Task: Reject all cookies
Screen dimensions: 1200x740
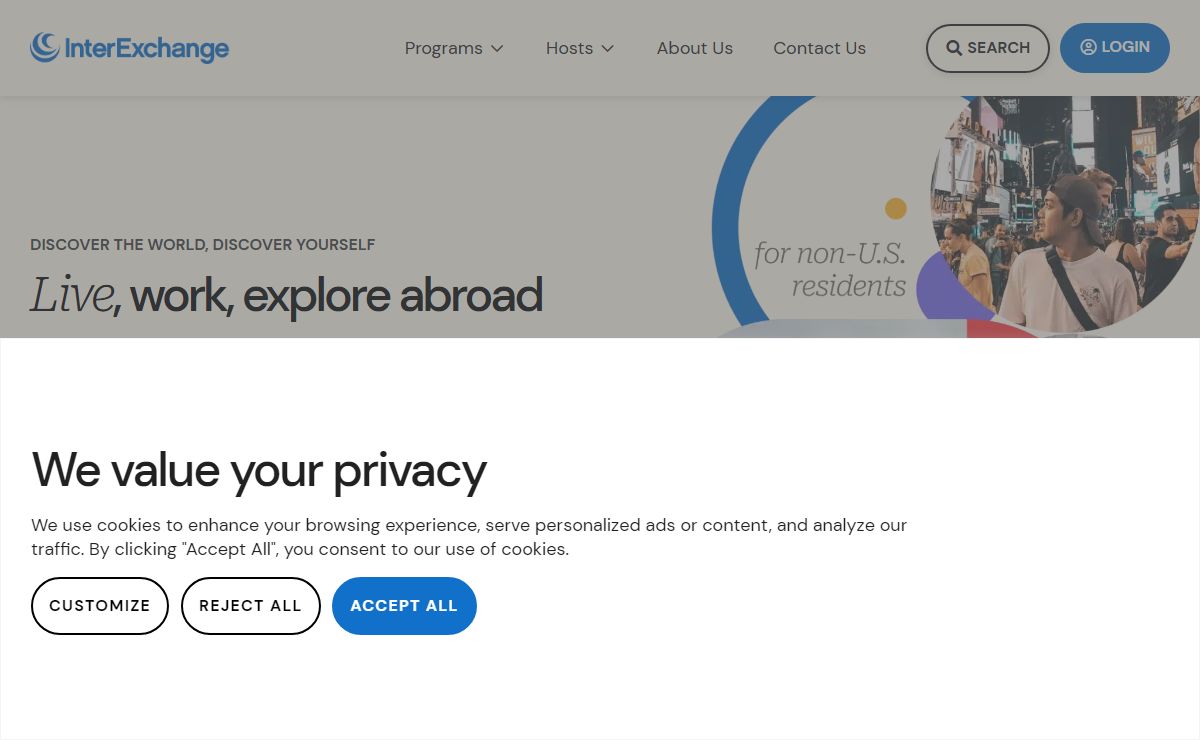Action: pyautogui.click(x=250, y=606)
